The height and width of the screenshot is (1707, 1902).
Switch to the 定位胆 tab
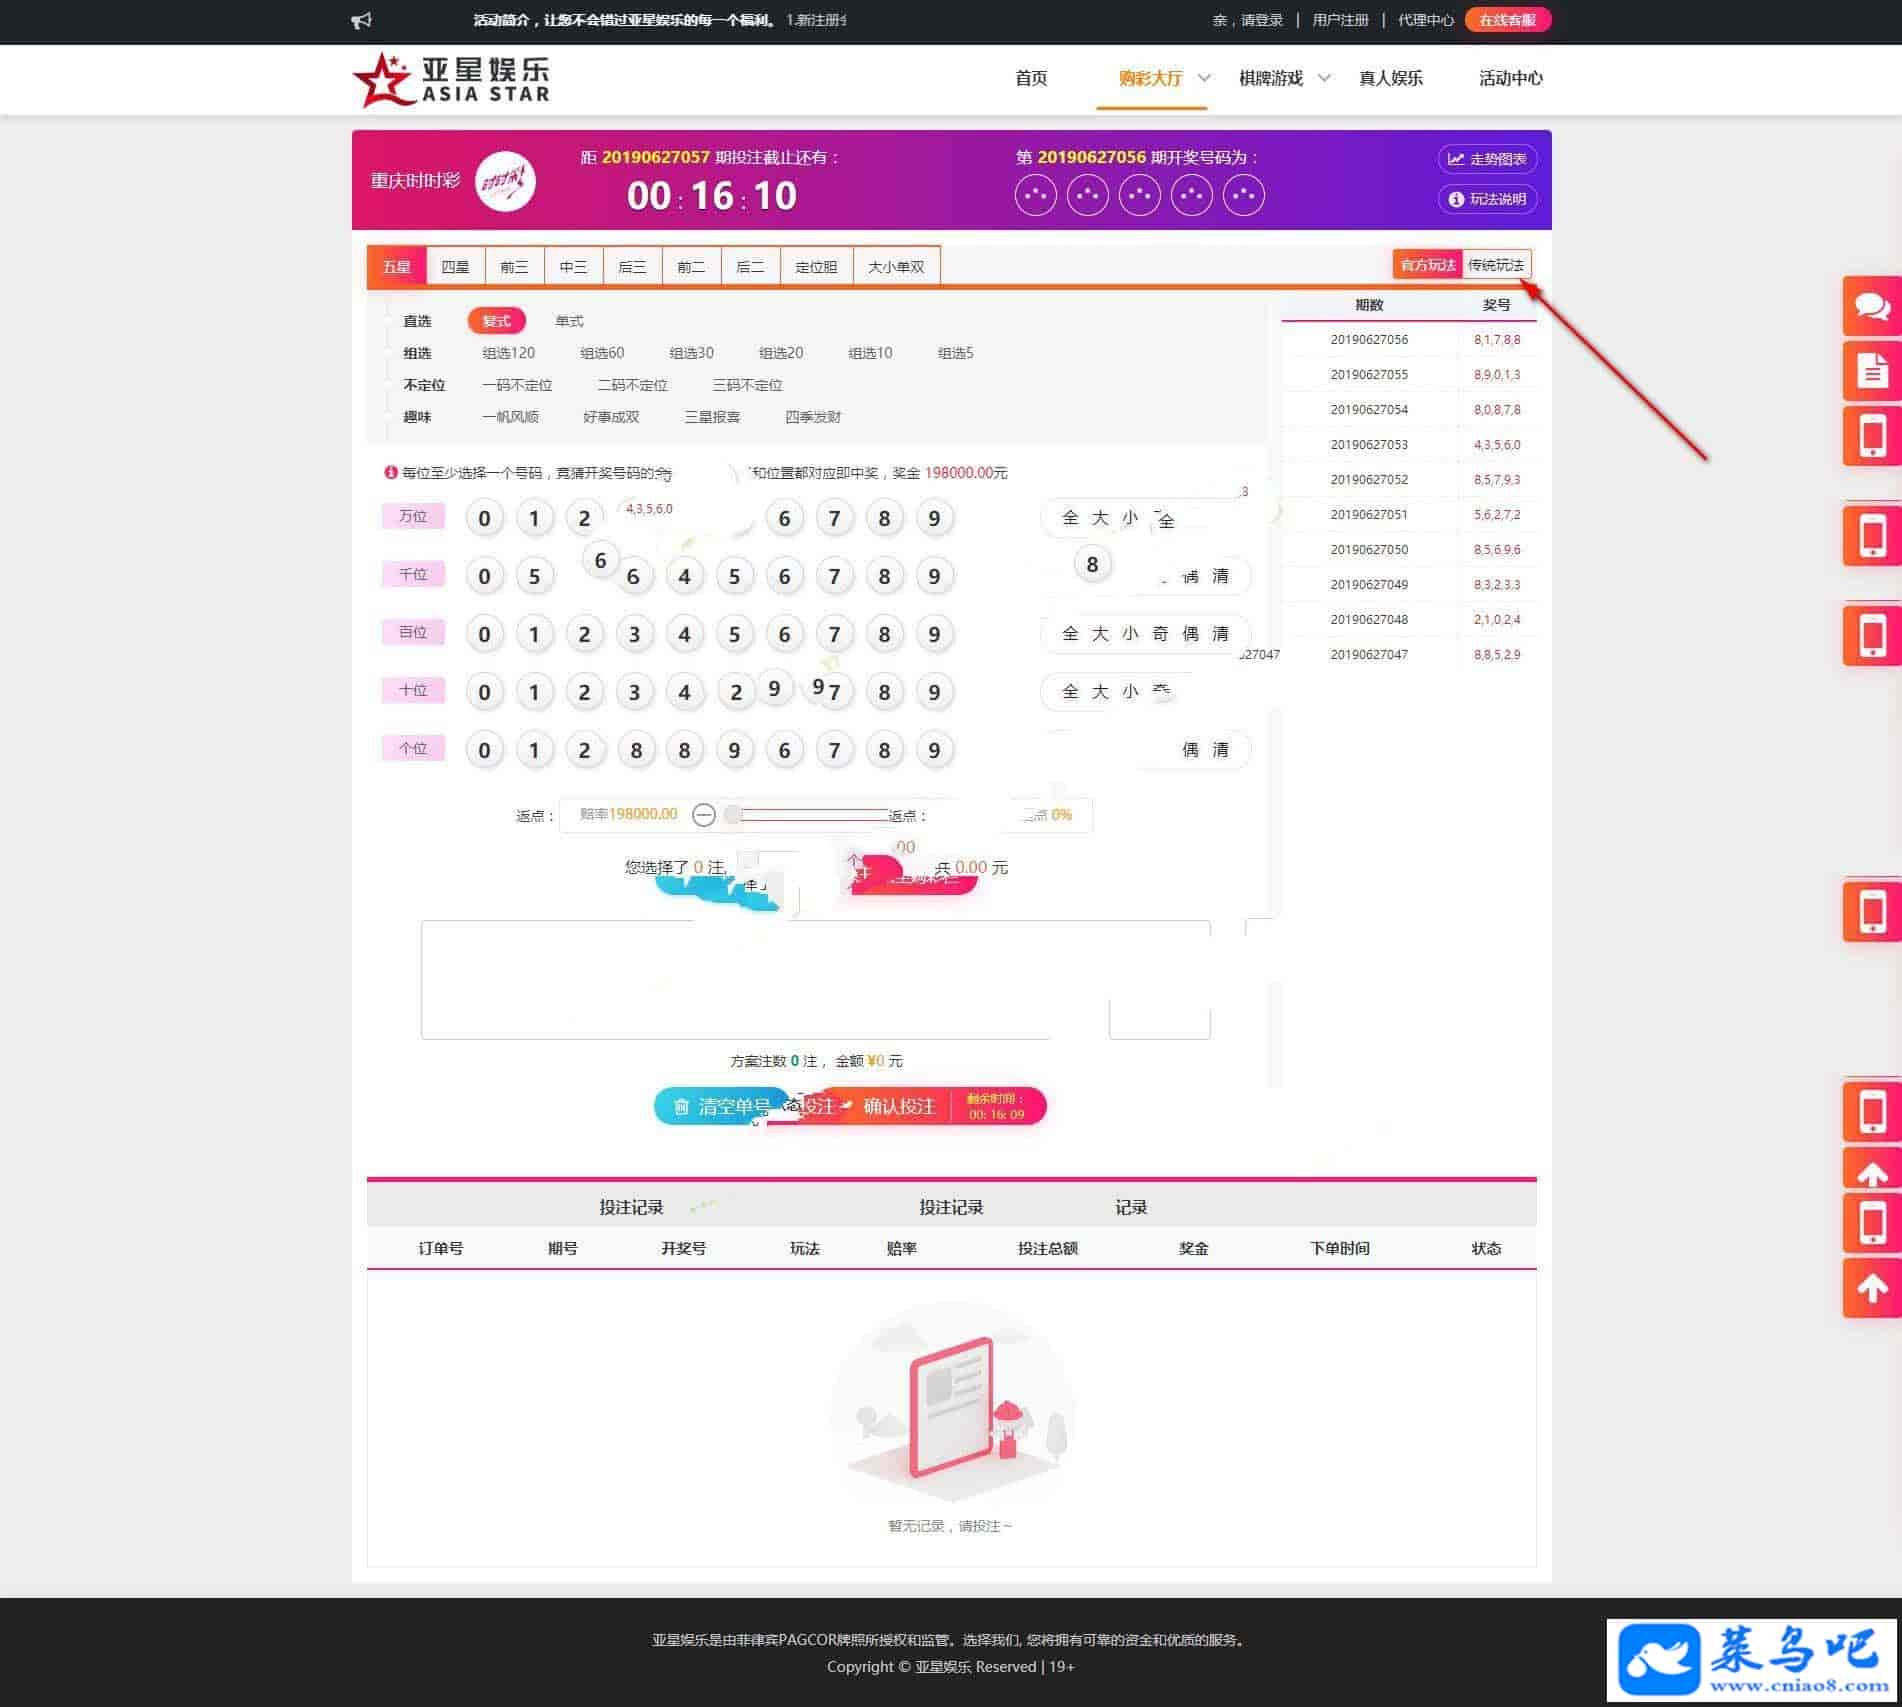coord(816,267)
